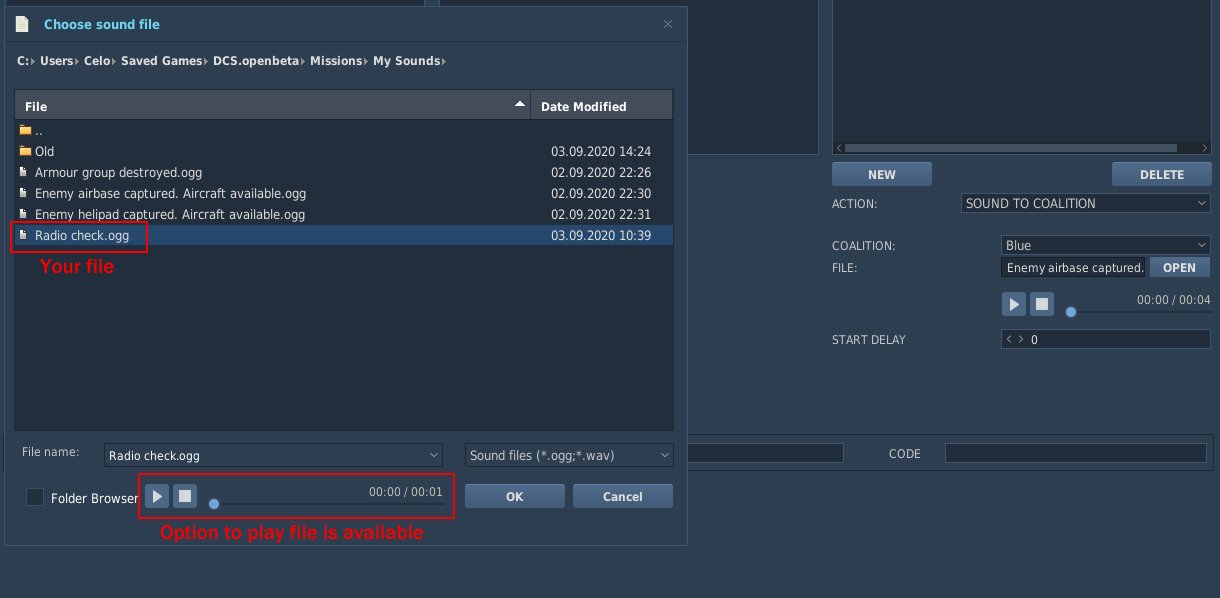The width and height of the screenshot is (1220, 598).
Task: Click the NEW action button
Action: click(882, 174)
